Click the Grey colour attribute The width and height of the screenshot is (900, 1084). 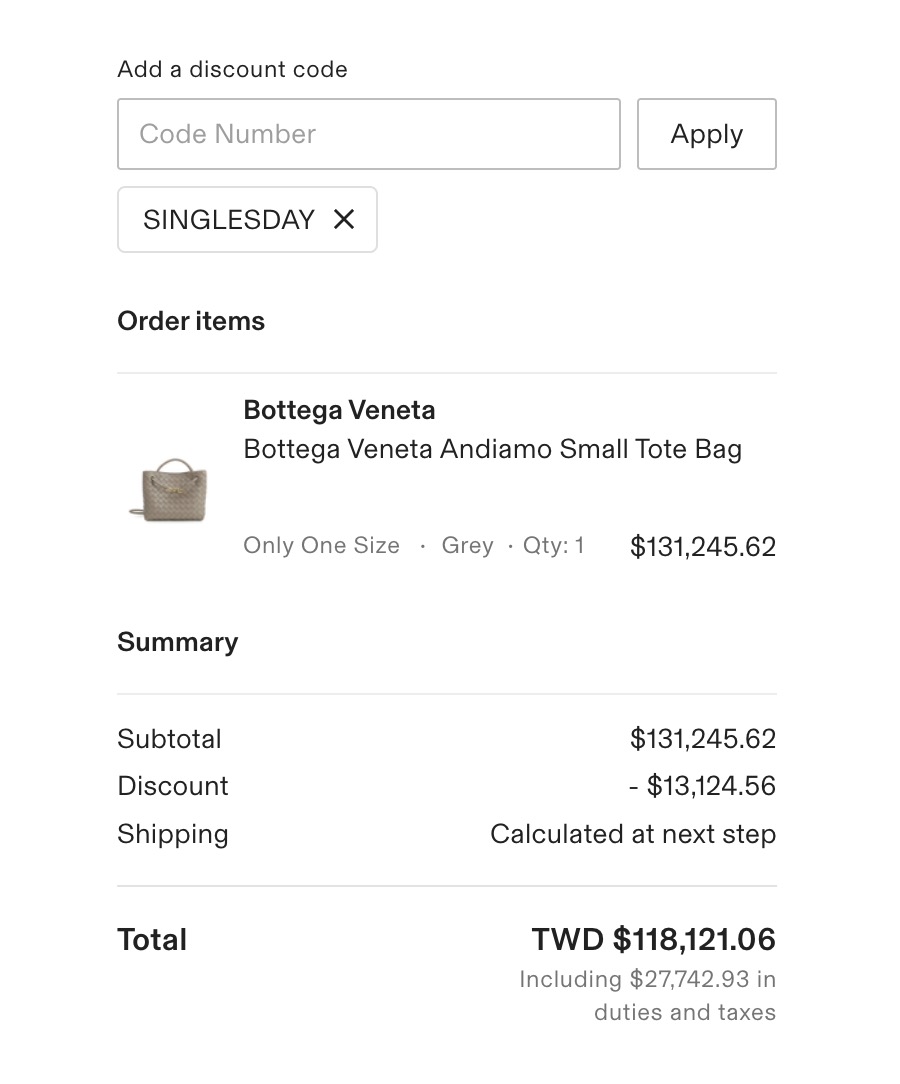tap(467, 546)
